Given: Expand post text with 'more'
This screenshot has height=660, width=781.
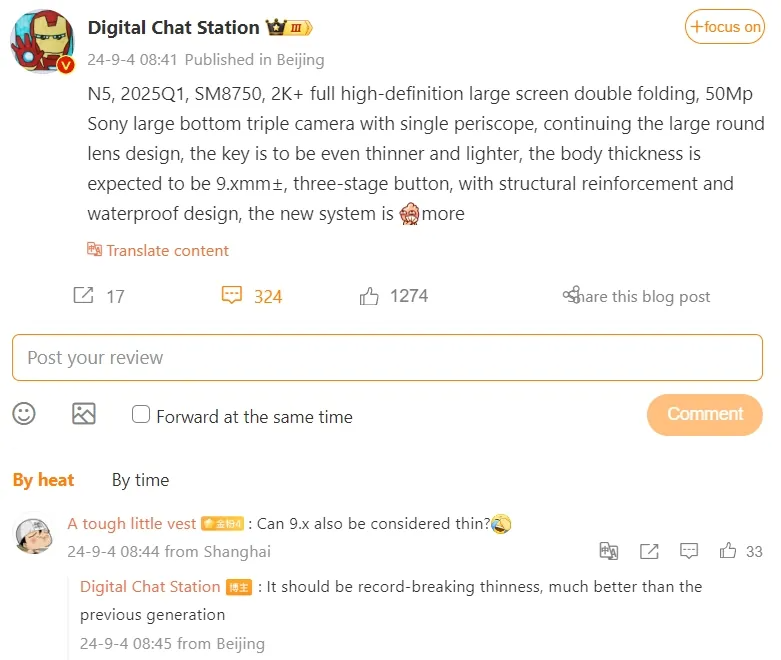Looking at the screenshot, I should click(x=443, y=214).
